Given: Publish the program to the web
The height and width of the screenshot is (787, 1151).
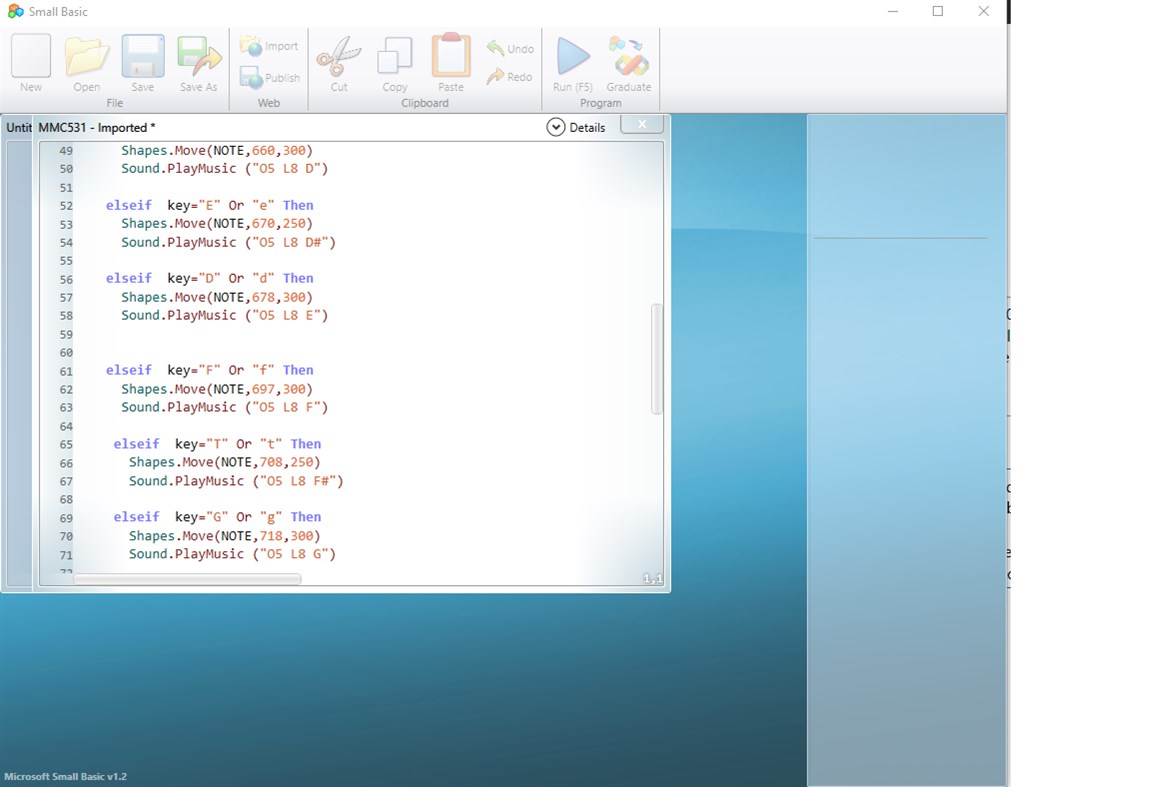Looking at the screenshot, I should [268, 78].
